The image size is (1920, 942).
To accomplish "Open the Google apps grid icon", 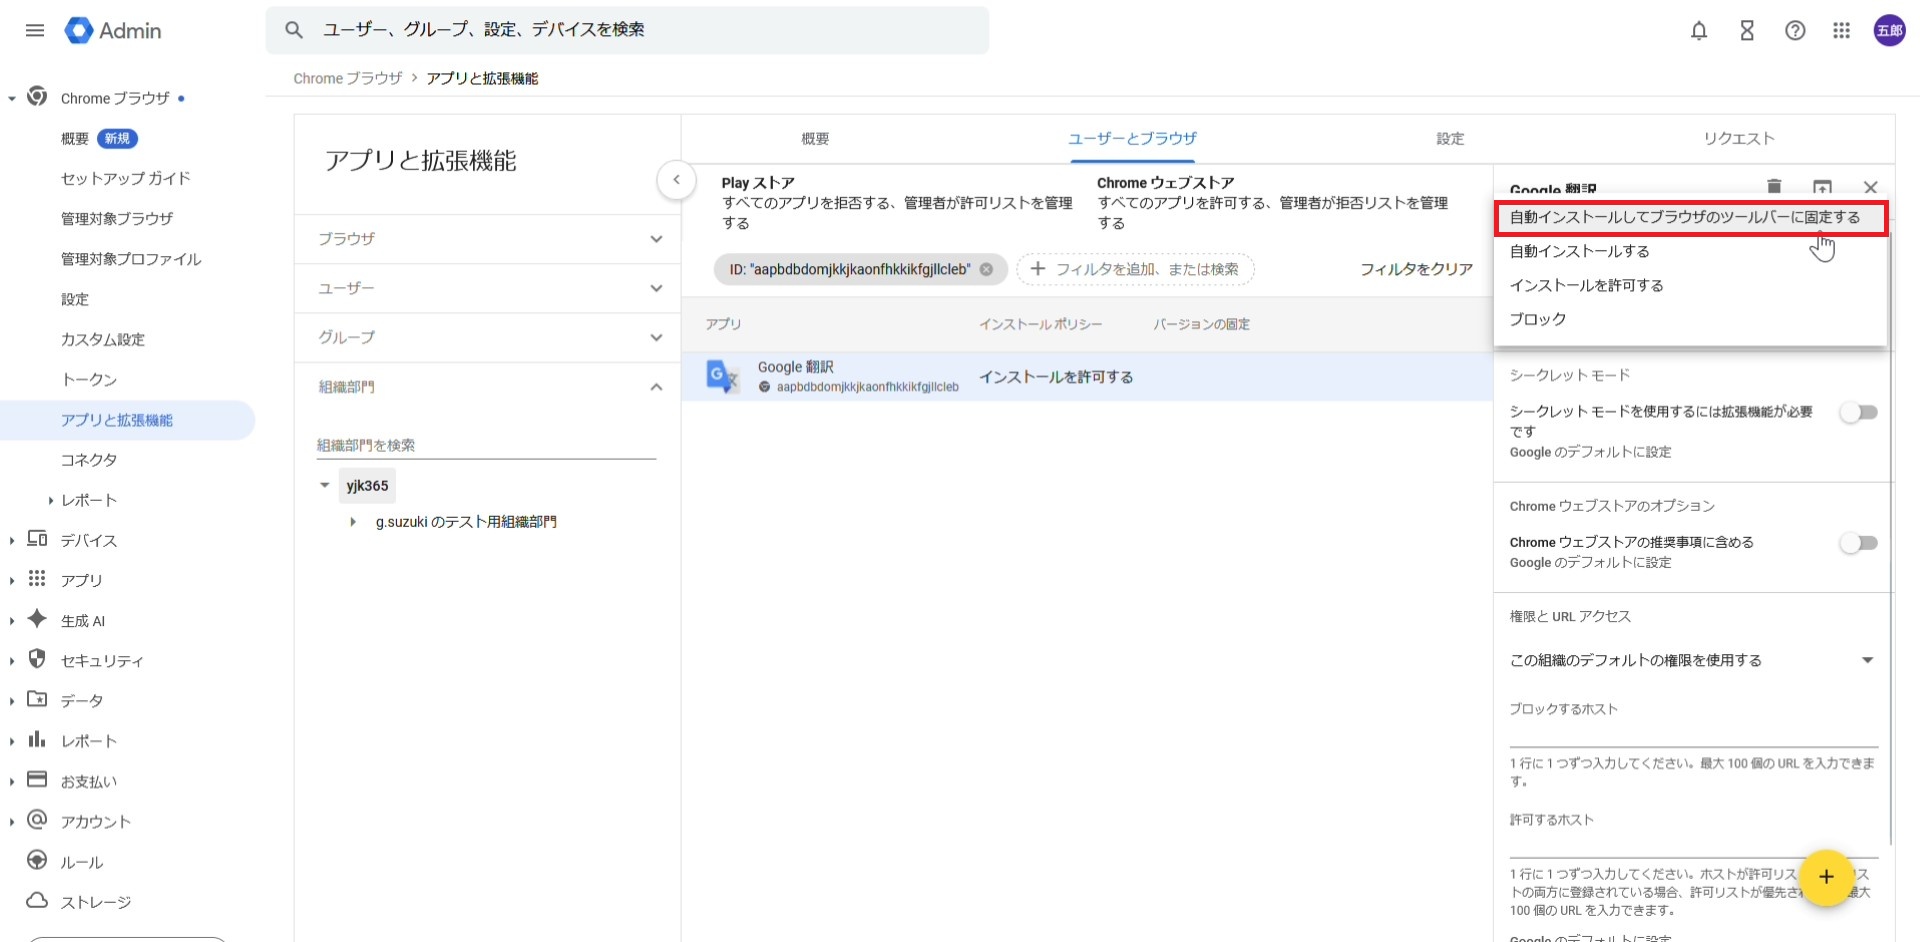I will (x=1841, y=31).
